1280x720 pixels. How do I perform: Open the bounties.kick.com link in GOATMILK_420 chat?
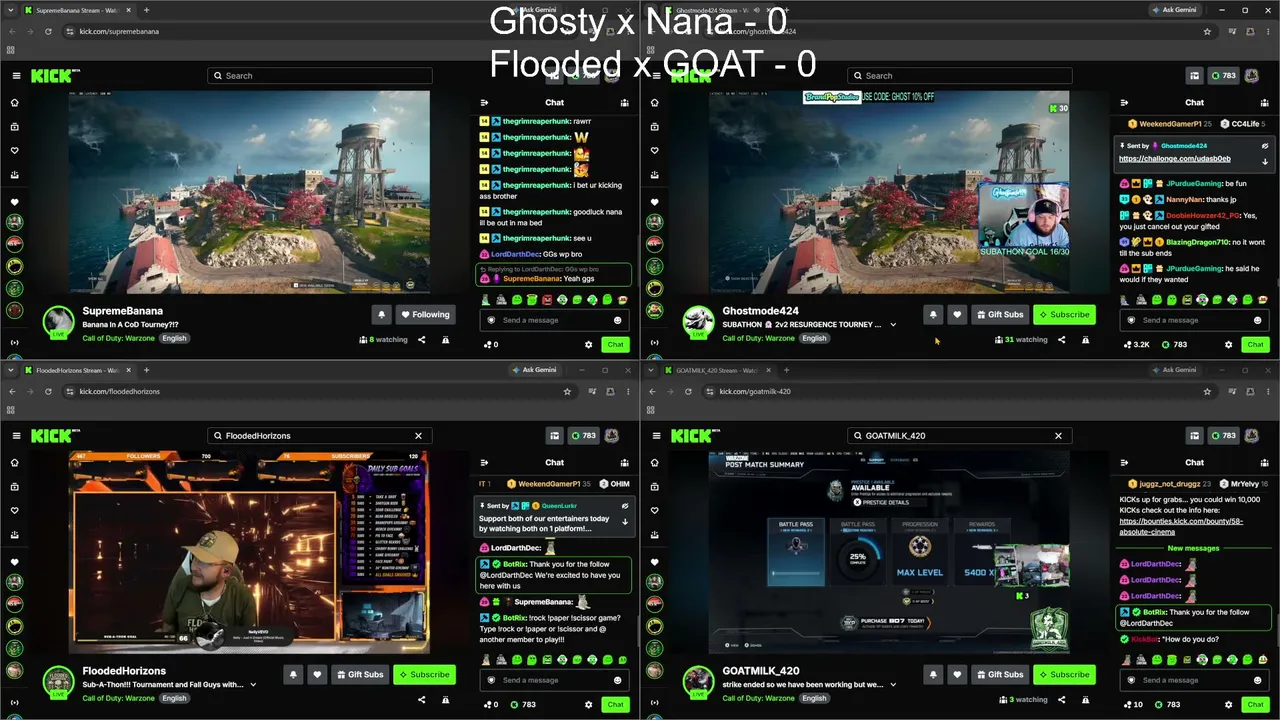[1182, 526]
